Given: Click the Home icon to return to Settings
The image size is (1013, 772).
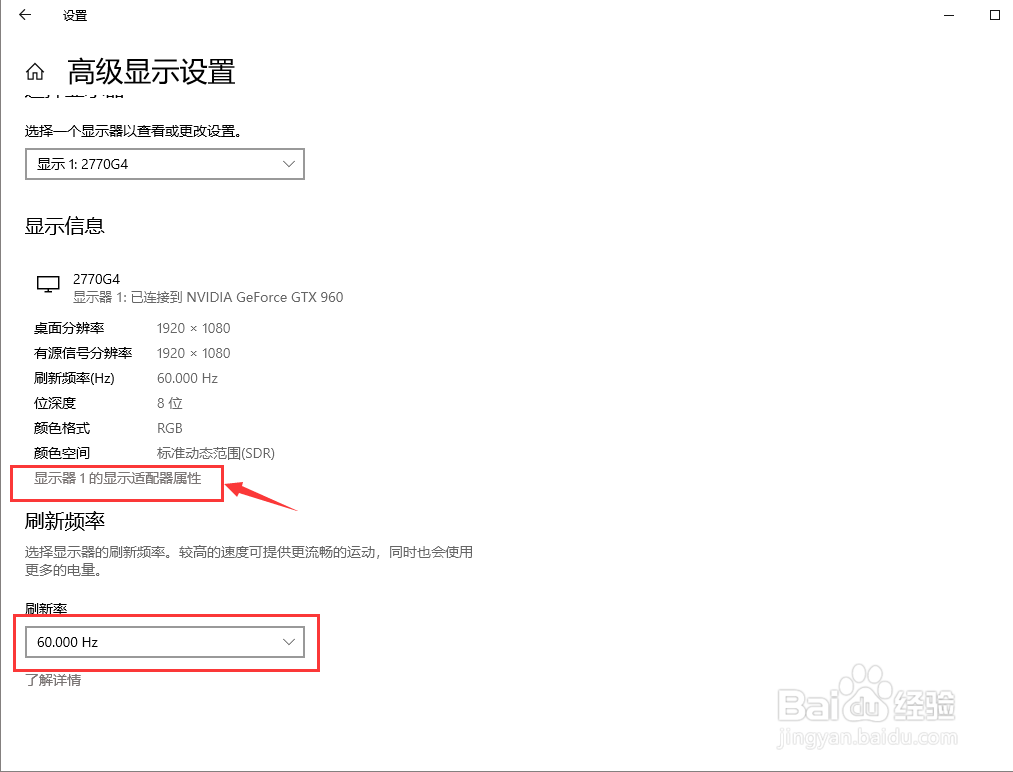Looking at the screenshot, I should (34, 71).
